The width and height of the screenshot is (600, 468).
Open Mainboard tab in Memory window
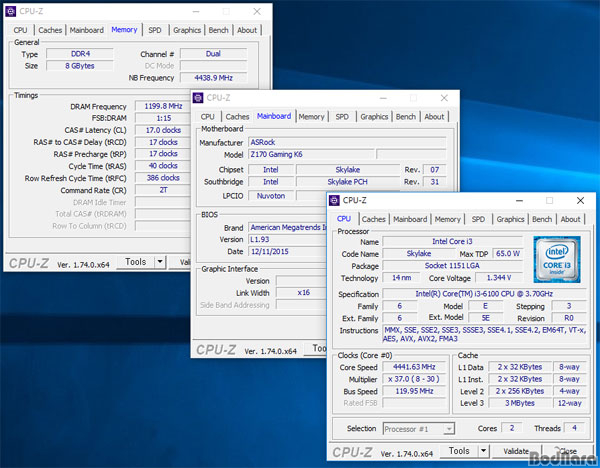point(86,30)
